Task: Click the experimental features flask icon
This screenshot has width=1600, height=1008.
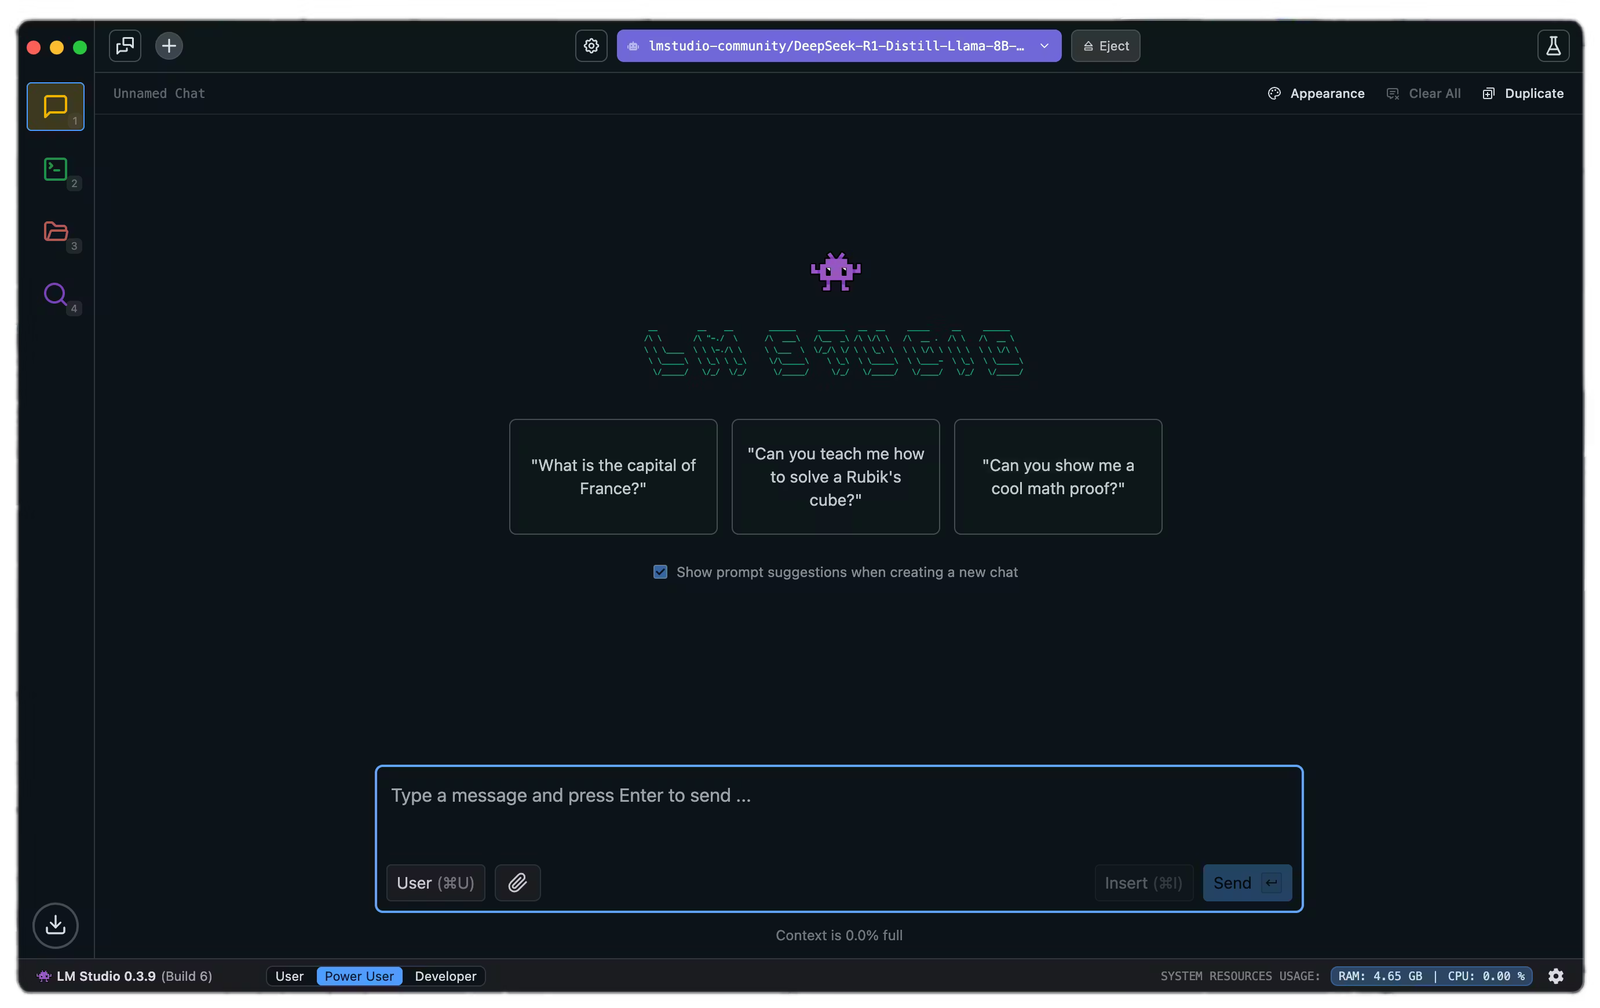Action: pyautogui.click(x=1553, y=45)
